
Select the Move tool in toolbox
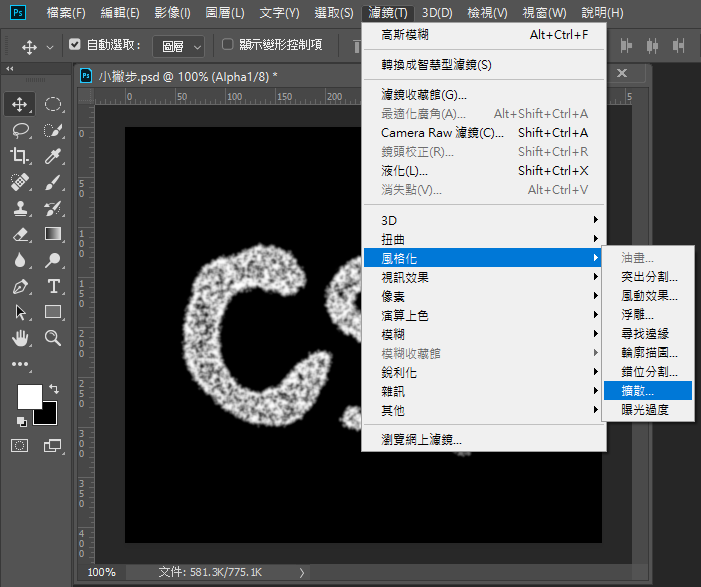[19, 104]
